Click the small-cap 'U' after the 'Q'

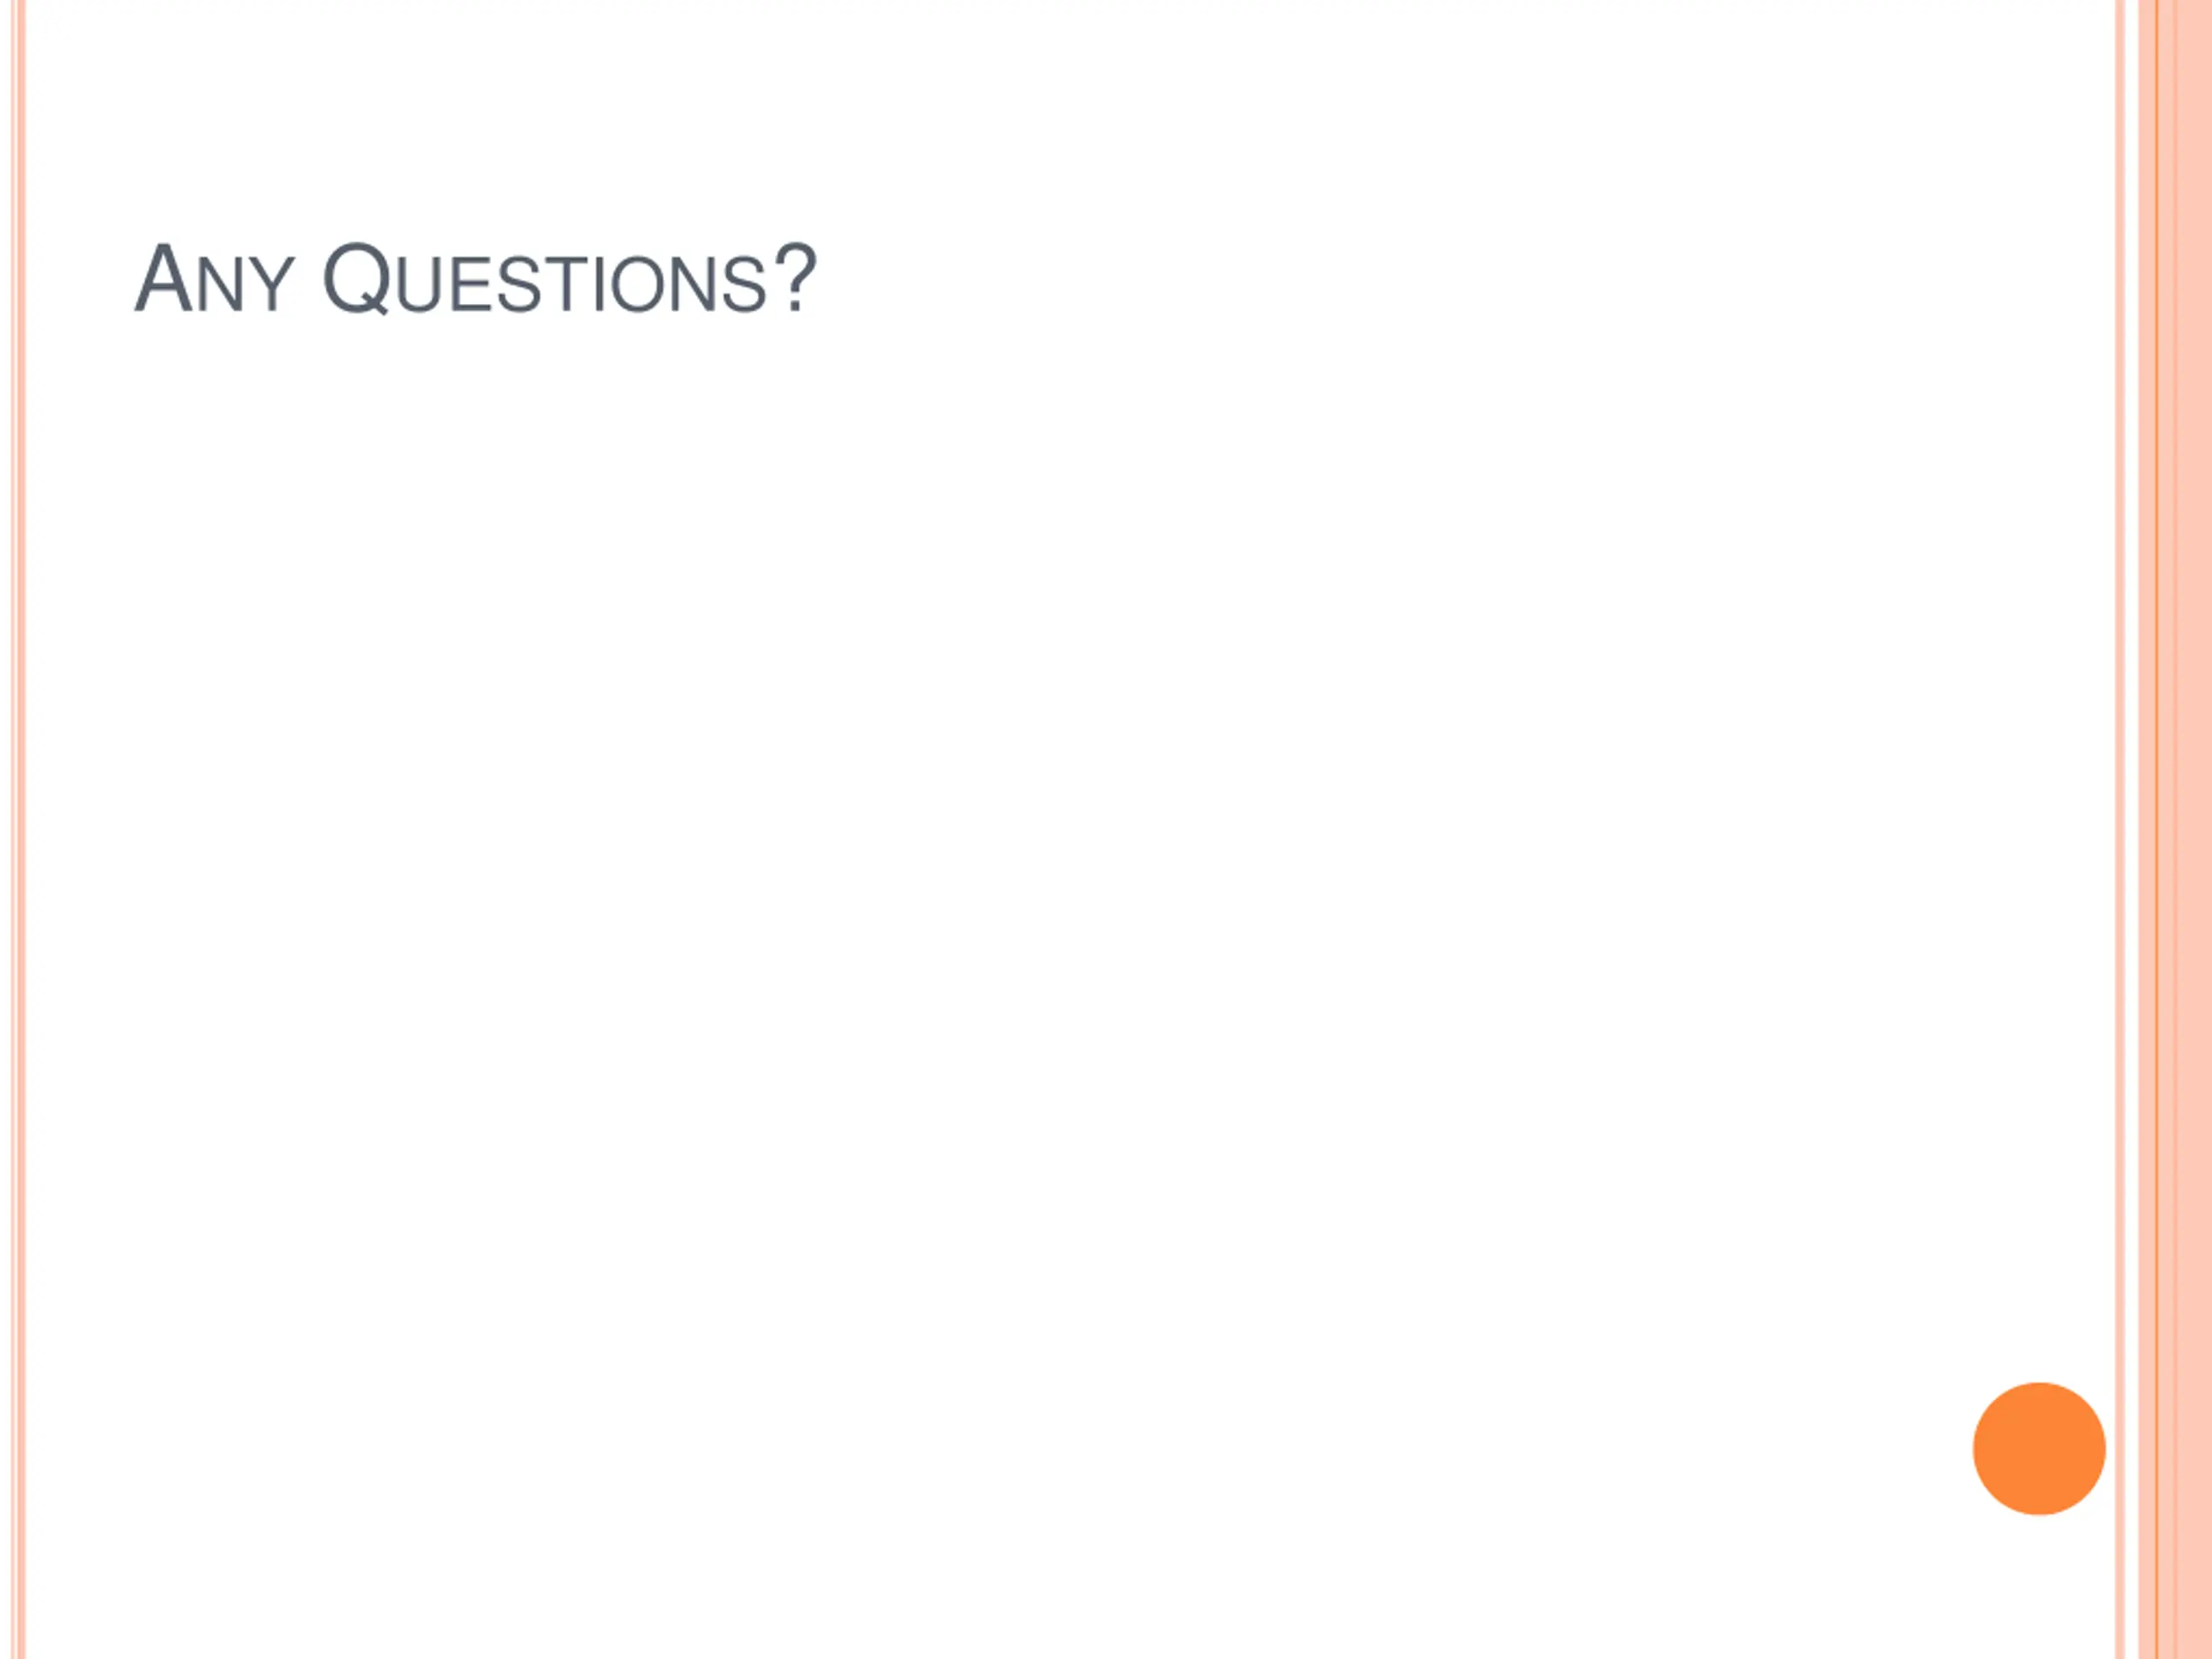click(418, 286)
